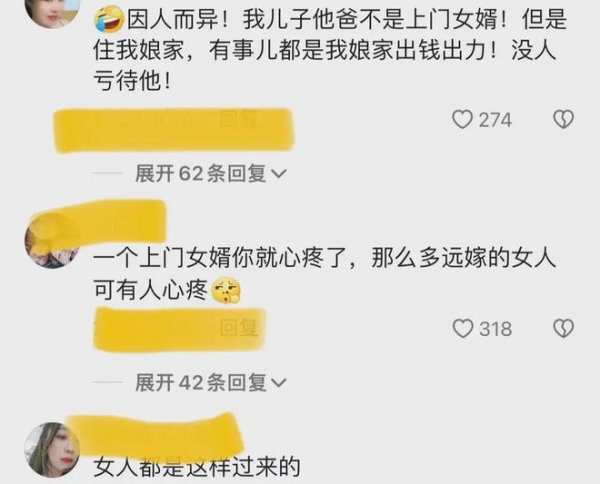Open the avatar beside the 一个上门女婿 comment
The width and height of the screenshot is (600, 484).
(x=52, y=241)
